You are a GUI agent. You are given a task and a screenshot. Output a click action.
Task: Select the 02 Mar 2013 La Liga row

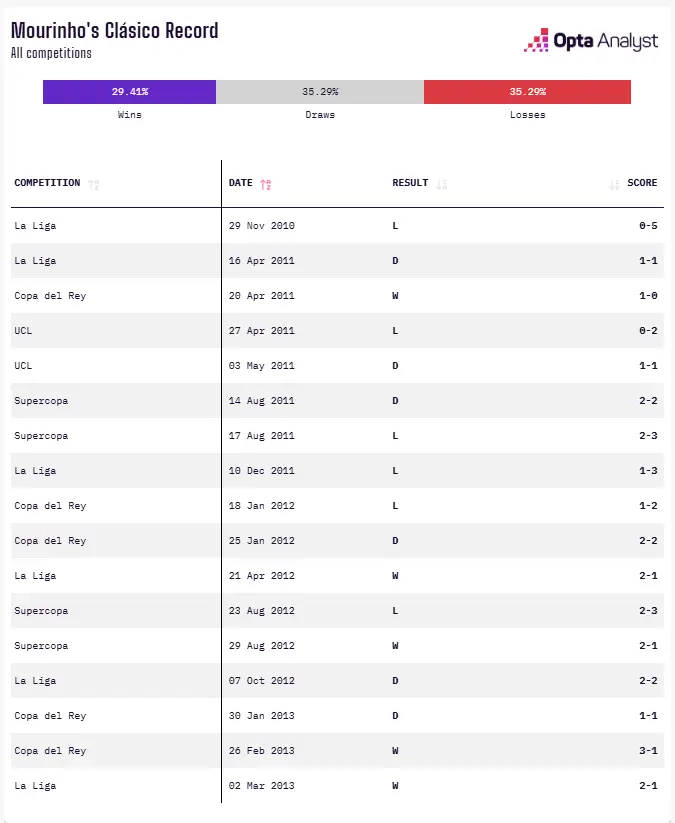tap(337, 786)
